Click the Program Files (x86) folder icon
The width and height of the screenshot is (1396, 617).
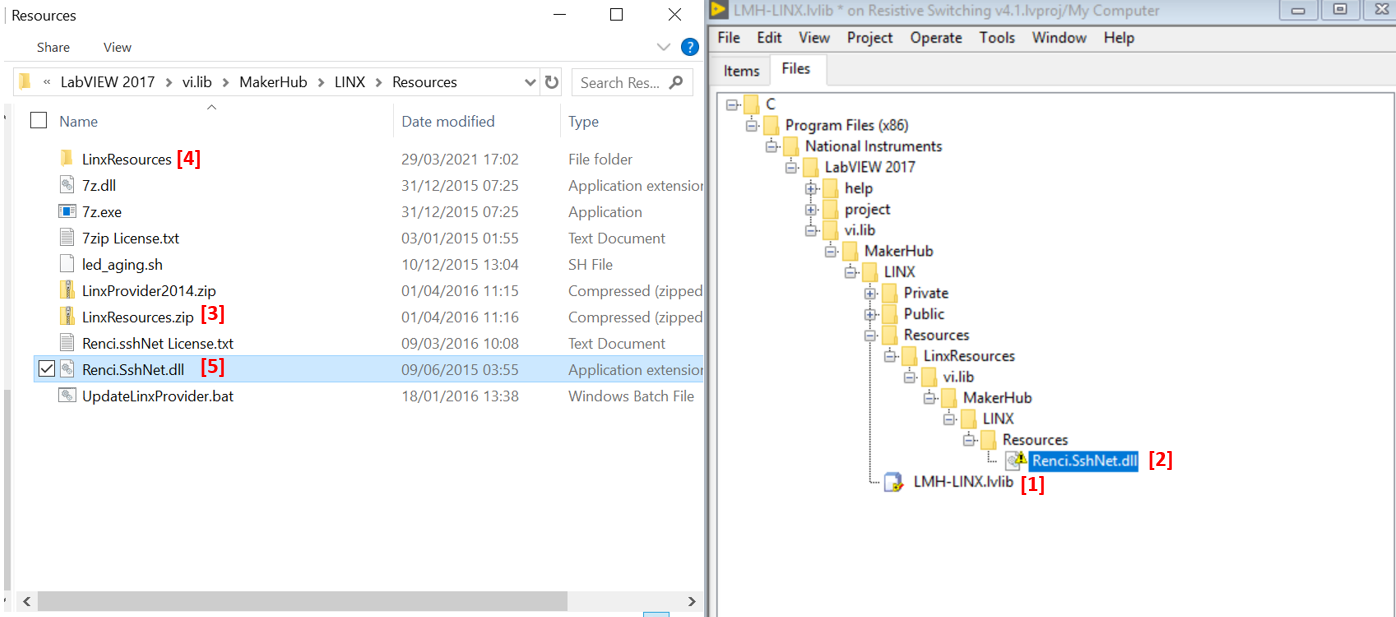pyautogui.click(x=771, y=125)
